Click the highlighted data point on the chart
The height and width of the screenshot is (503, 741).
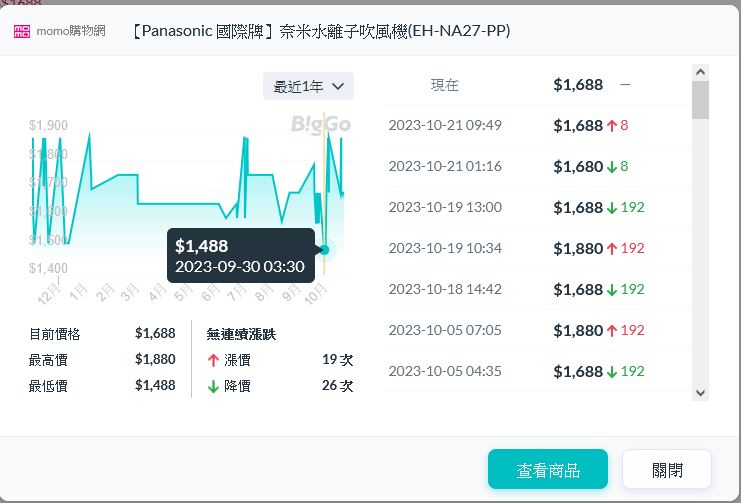coord(324,249)
